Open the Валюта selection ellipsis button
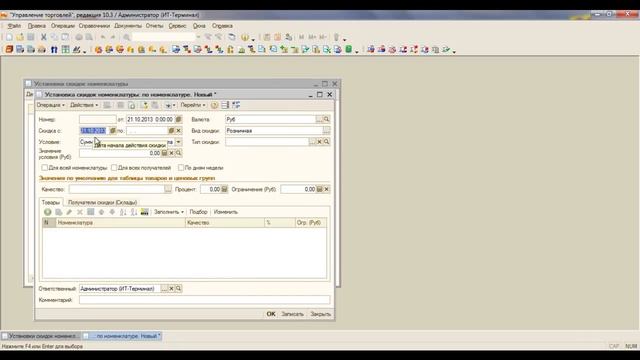This screenshot has width=640, height=360. [319, 119]
